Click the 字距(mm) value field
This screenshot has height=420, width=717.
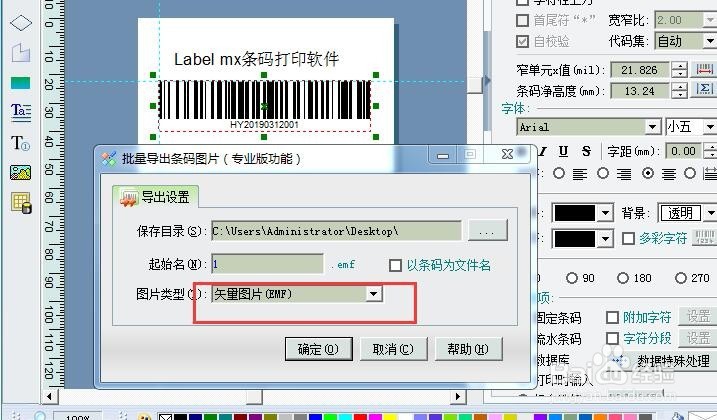(x=683, y=151)
